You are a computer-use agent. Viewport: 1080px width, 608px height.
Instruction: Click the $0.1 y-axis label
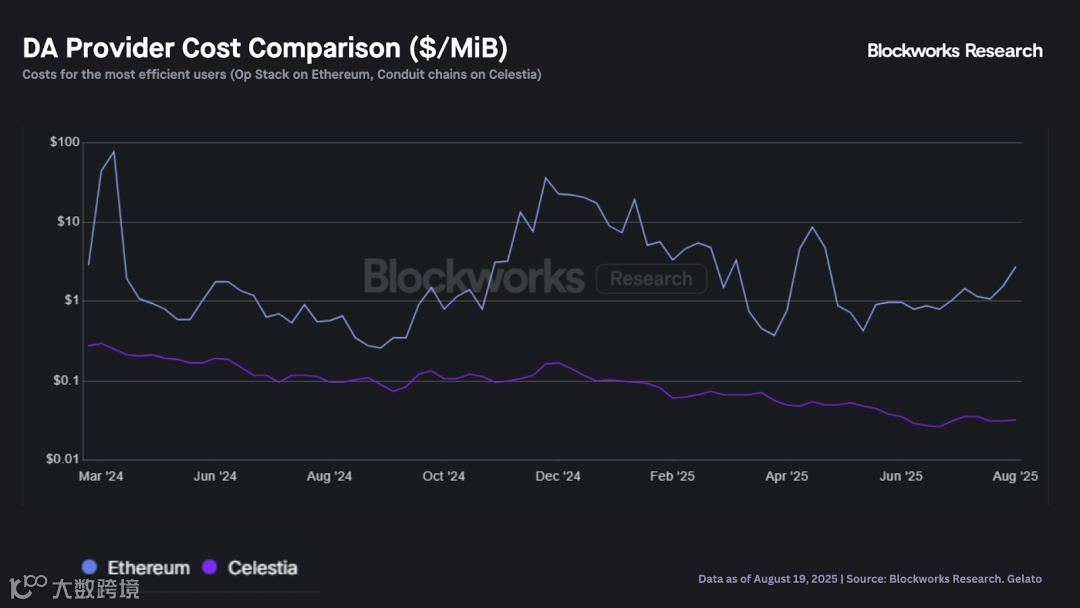pyautogui.click(x=67, y=381)
